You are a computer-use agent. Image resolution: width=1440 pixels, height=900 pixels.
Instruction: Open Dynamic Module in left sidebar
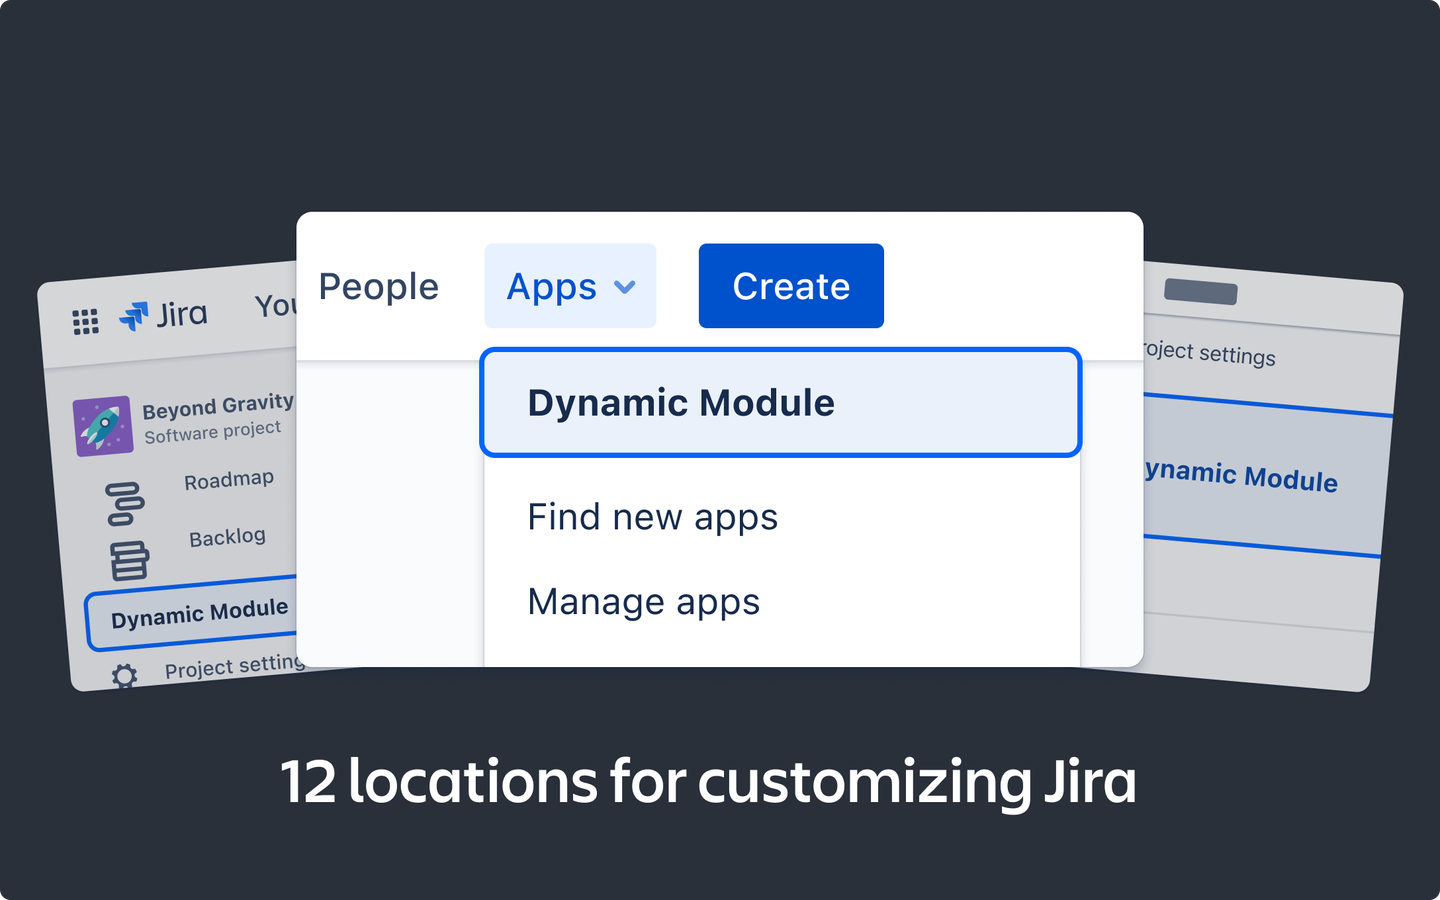pyautogui.click(x=193, y=613)
